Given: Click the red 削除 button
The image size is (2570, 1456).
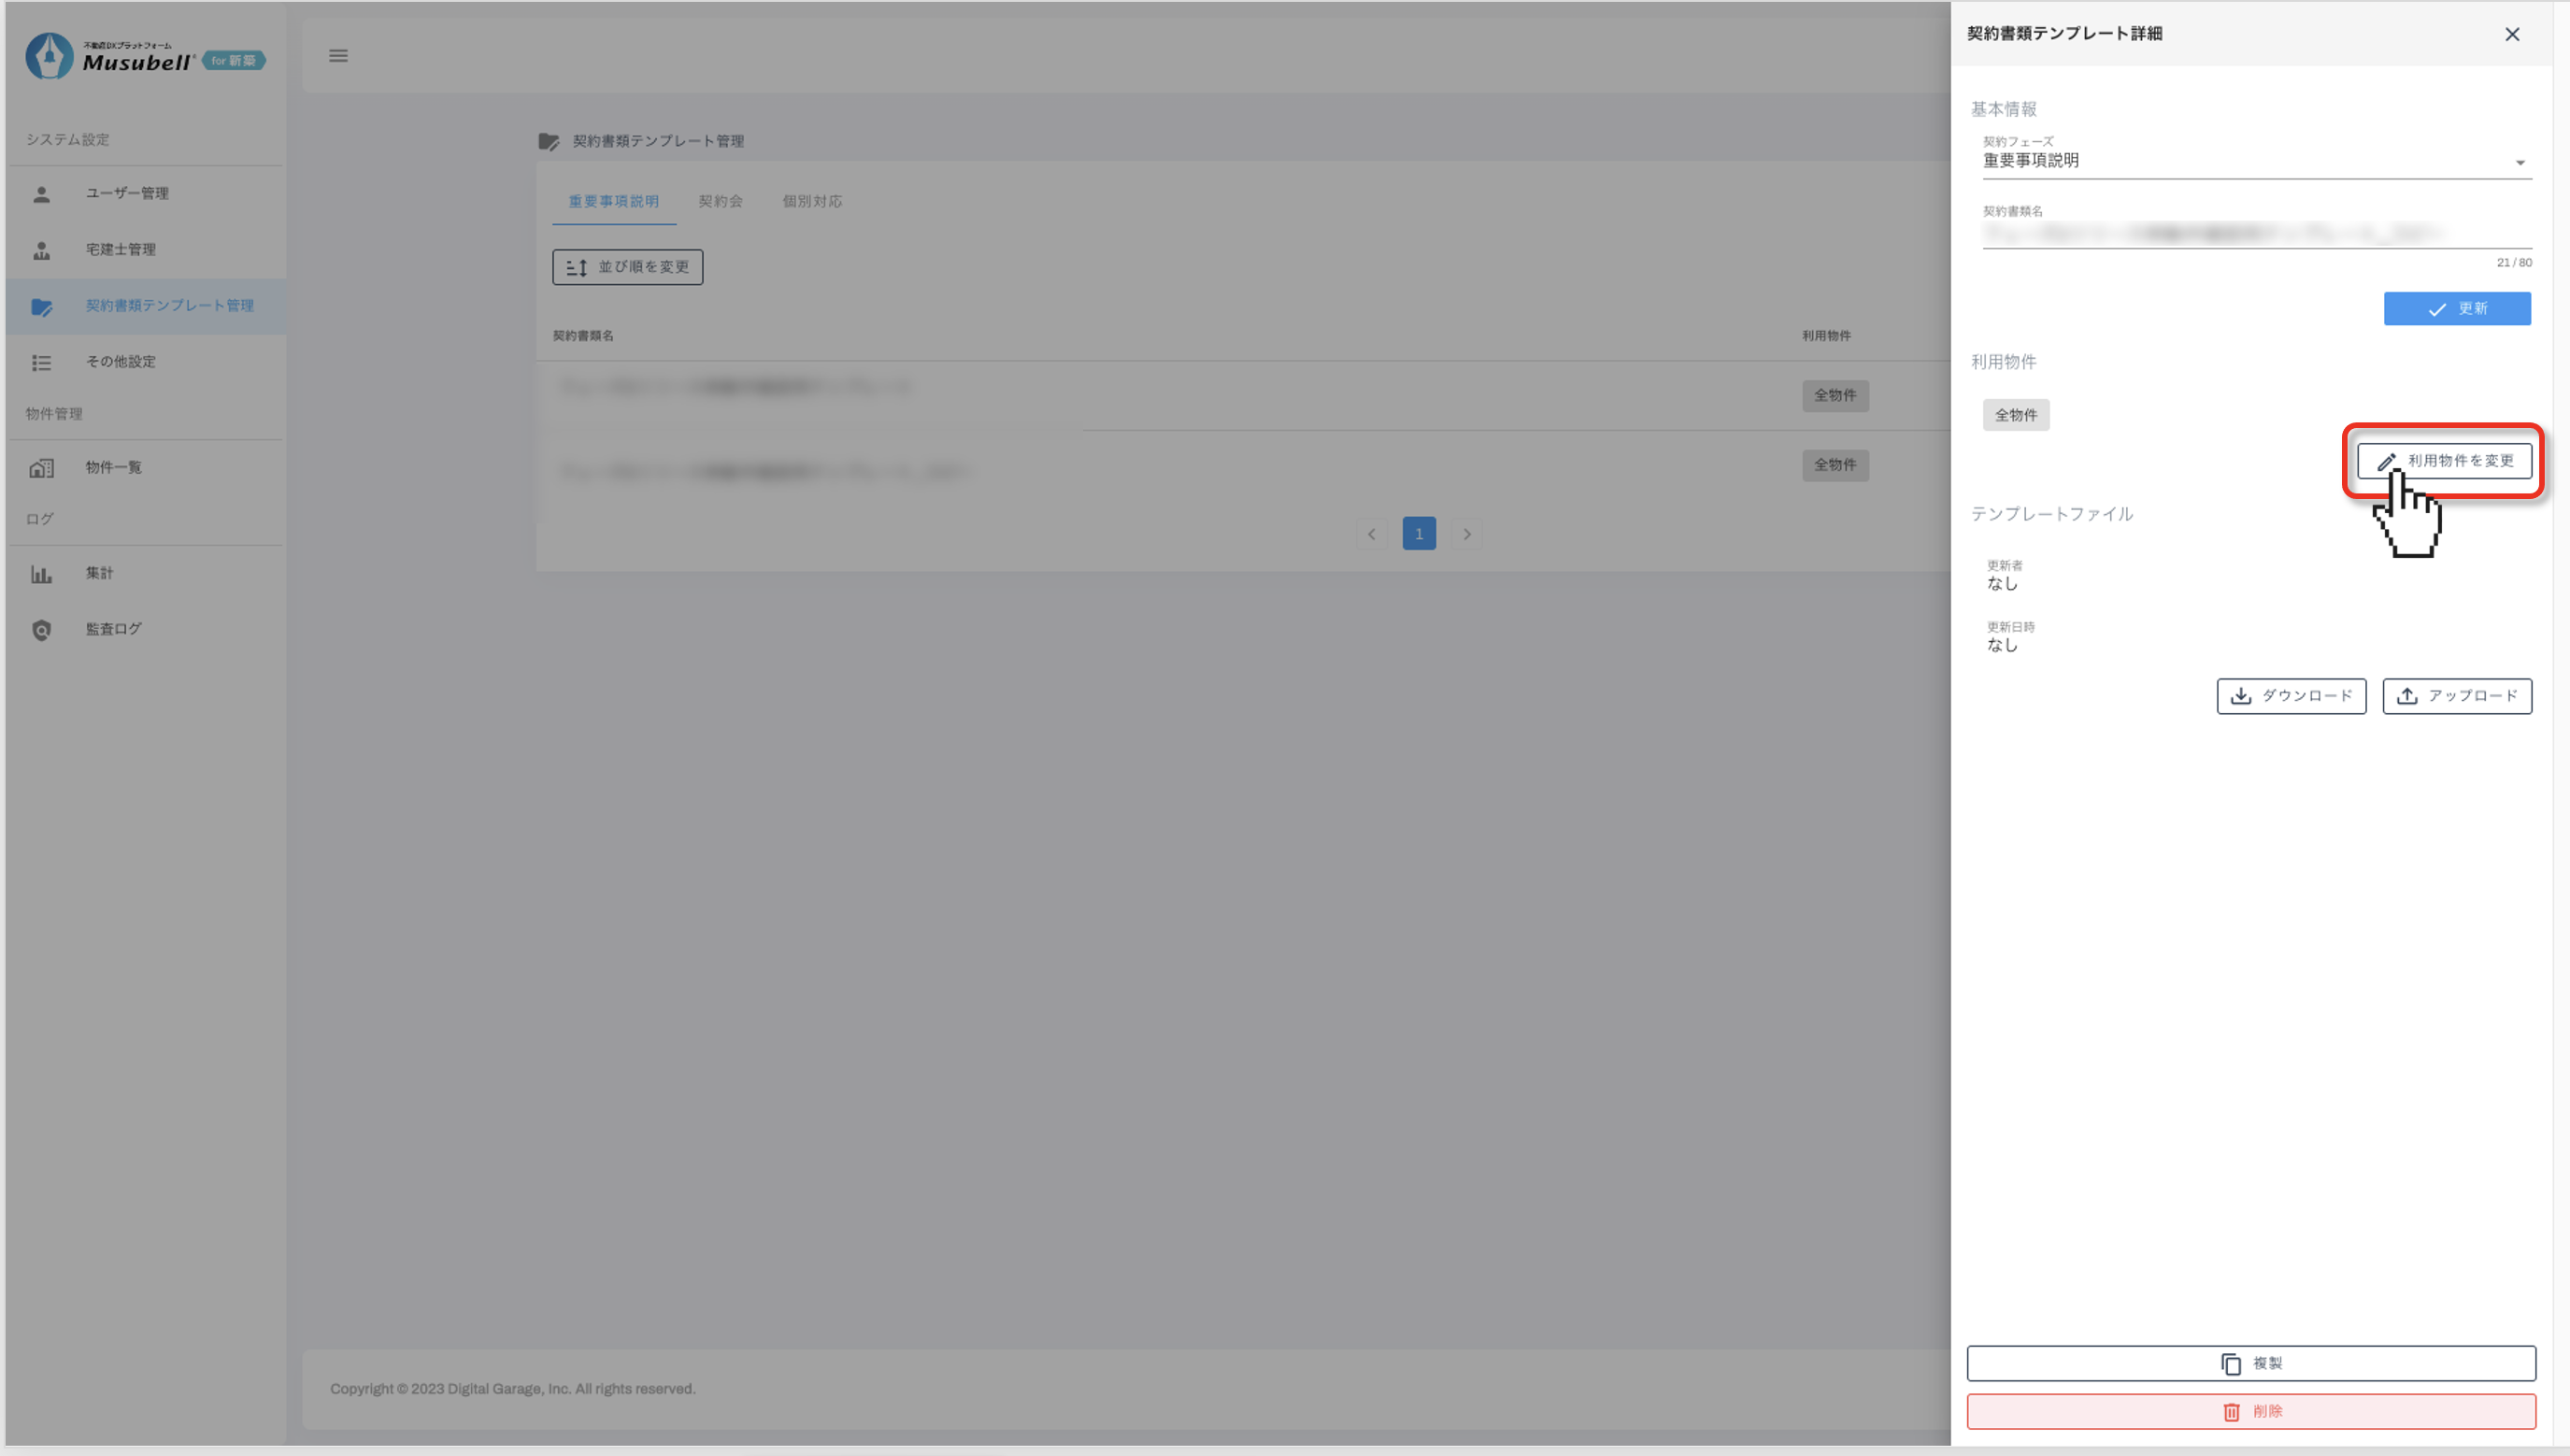Looking at the screenshot, I should [2250, 1411].
